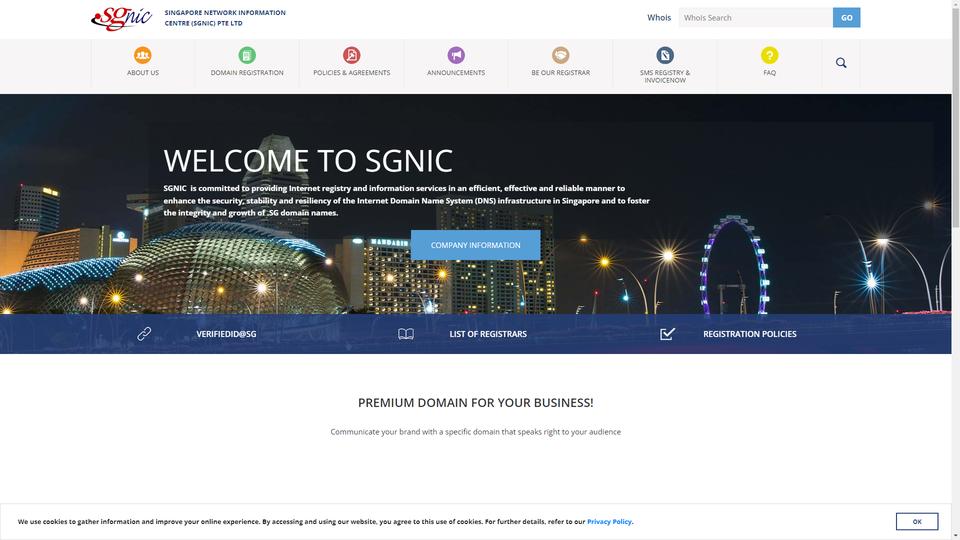Open the Domain Registration menu

pyautogui.click(x=247, y=72)
